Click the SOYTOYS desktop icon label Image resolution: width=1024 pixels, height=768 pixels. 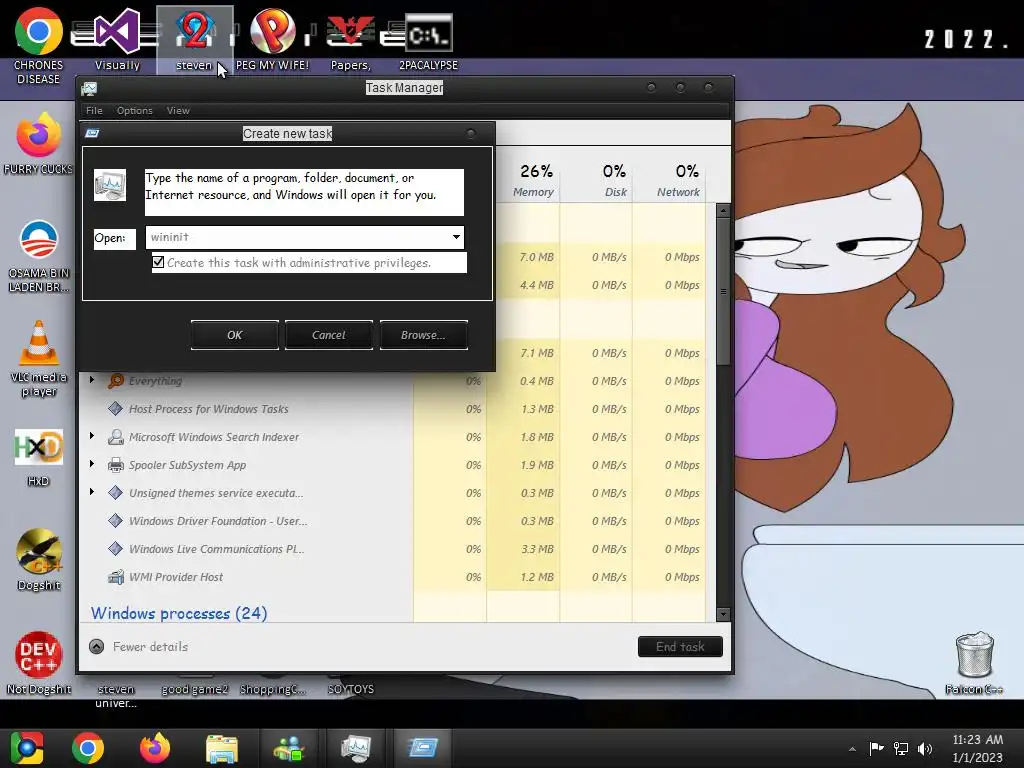(x=351, y=689)
